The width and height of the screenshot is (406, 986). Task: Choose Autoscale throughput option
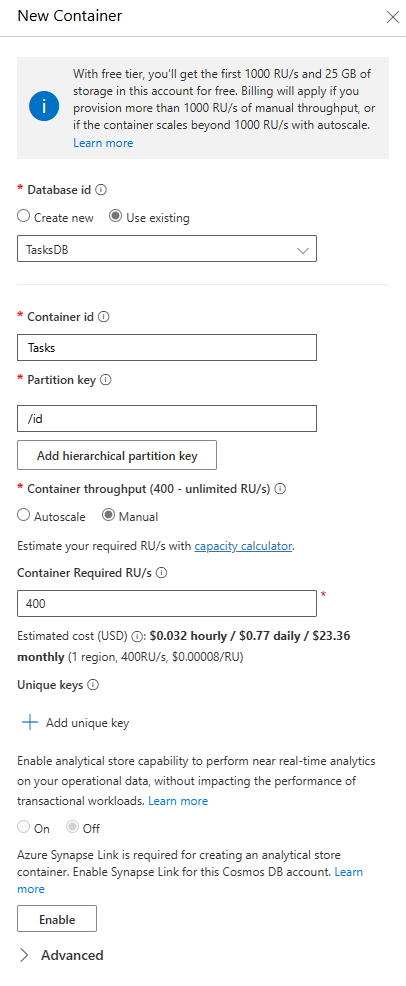(23, 516)
